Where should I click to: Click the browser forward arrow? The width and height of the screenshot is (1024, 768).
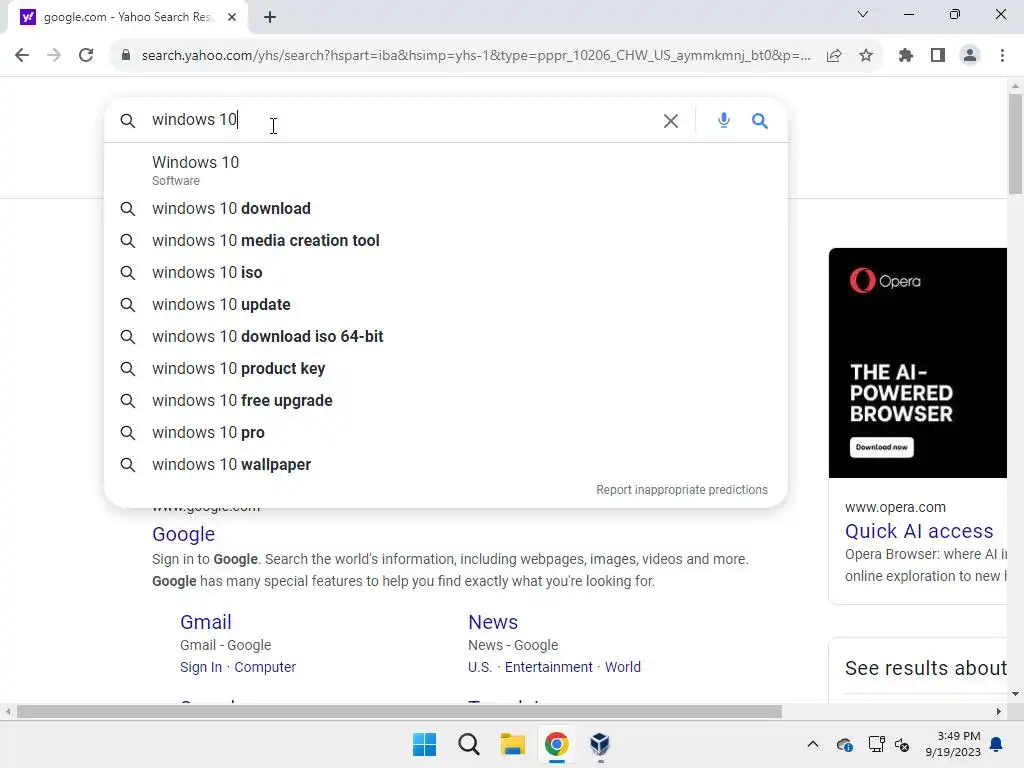click(x=54, y=55)
